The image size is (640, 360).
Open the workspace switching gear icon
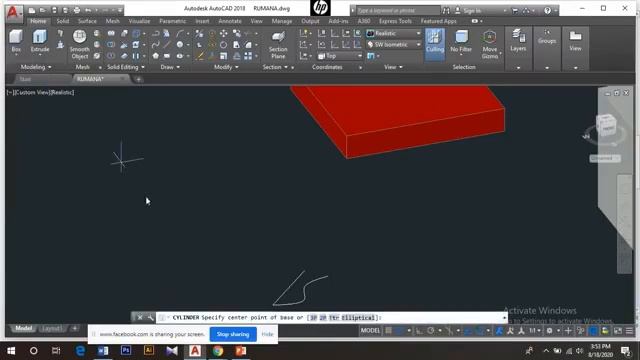click(550, 331)
